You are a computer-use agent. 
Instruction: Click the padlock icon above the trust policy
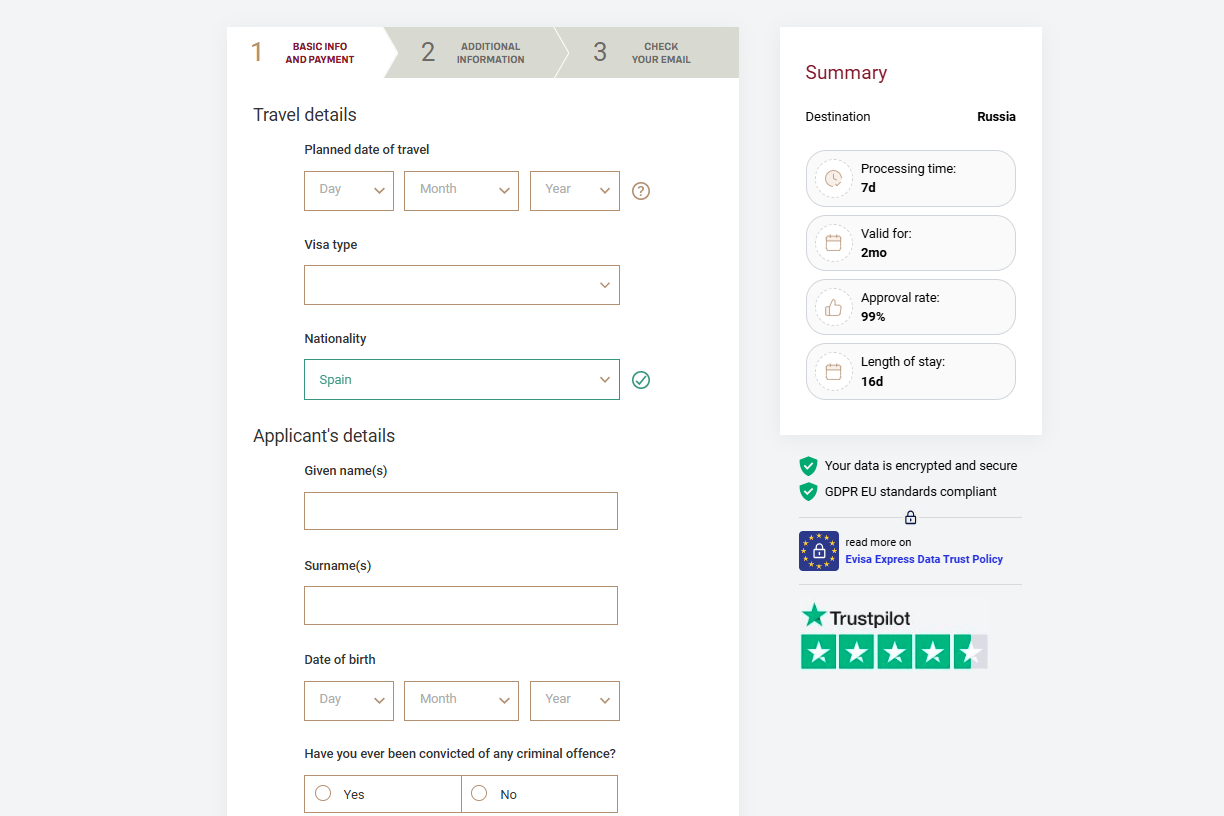pyautogui.click(x=910, y=517)
